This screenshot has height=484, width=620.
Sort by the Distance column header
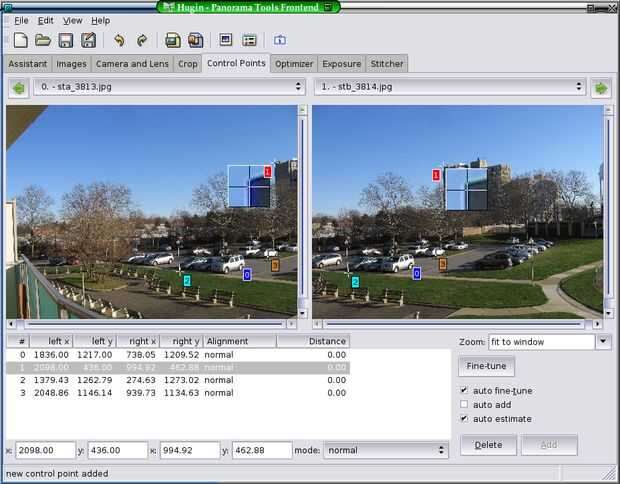click(313, 341)
